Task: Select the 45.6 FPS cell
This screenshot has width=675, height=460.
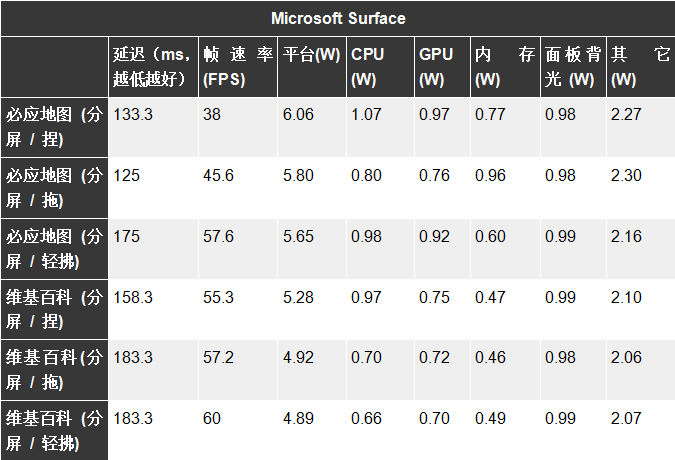Action: coord(218,176)
